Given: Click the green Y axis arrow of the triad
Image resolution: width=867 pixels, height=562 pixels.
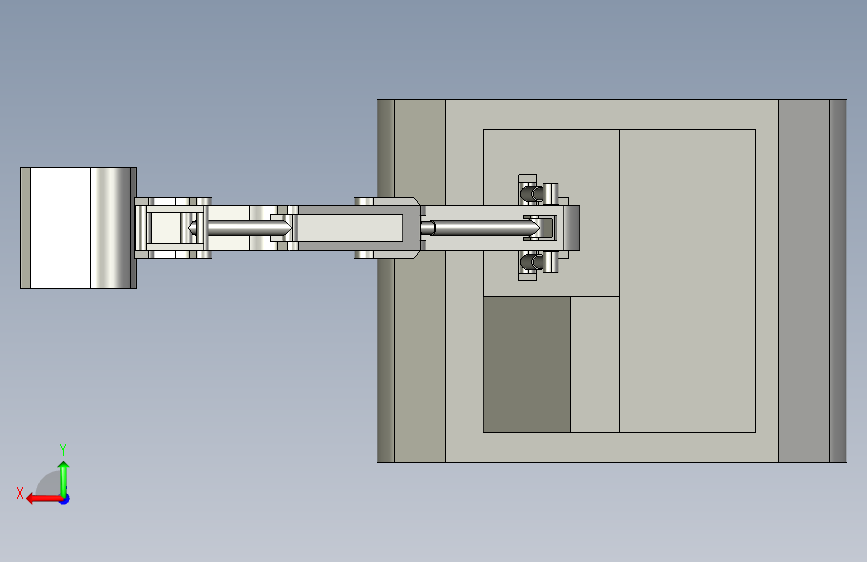Looking at the screenshot, I should [x=64, y=478].
